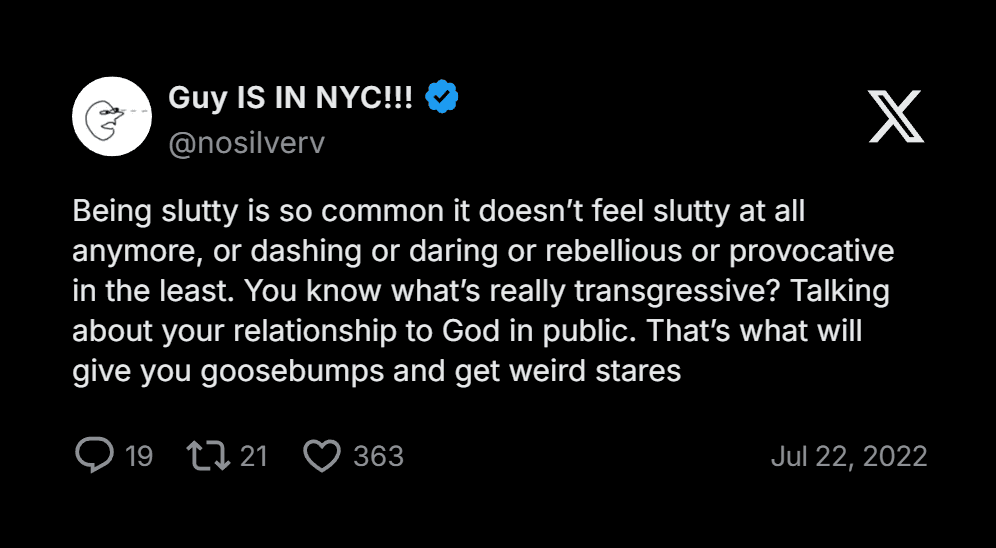Click the retweet count 21
Viewport: 996px width, 548px height.
point(254,457)
